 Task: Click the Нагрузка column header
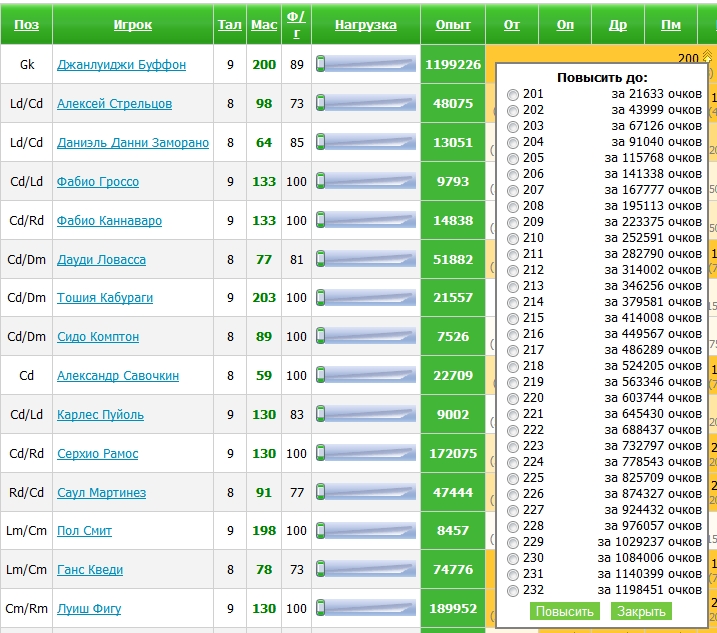[x=365, y=25]
